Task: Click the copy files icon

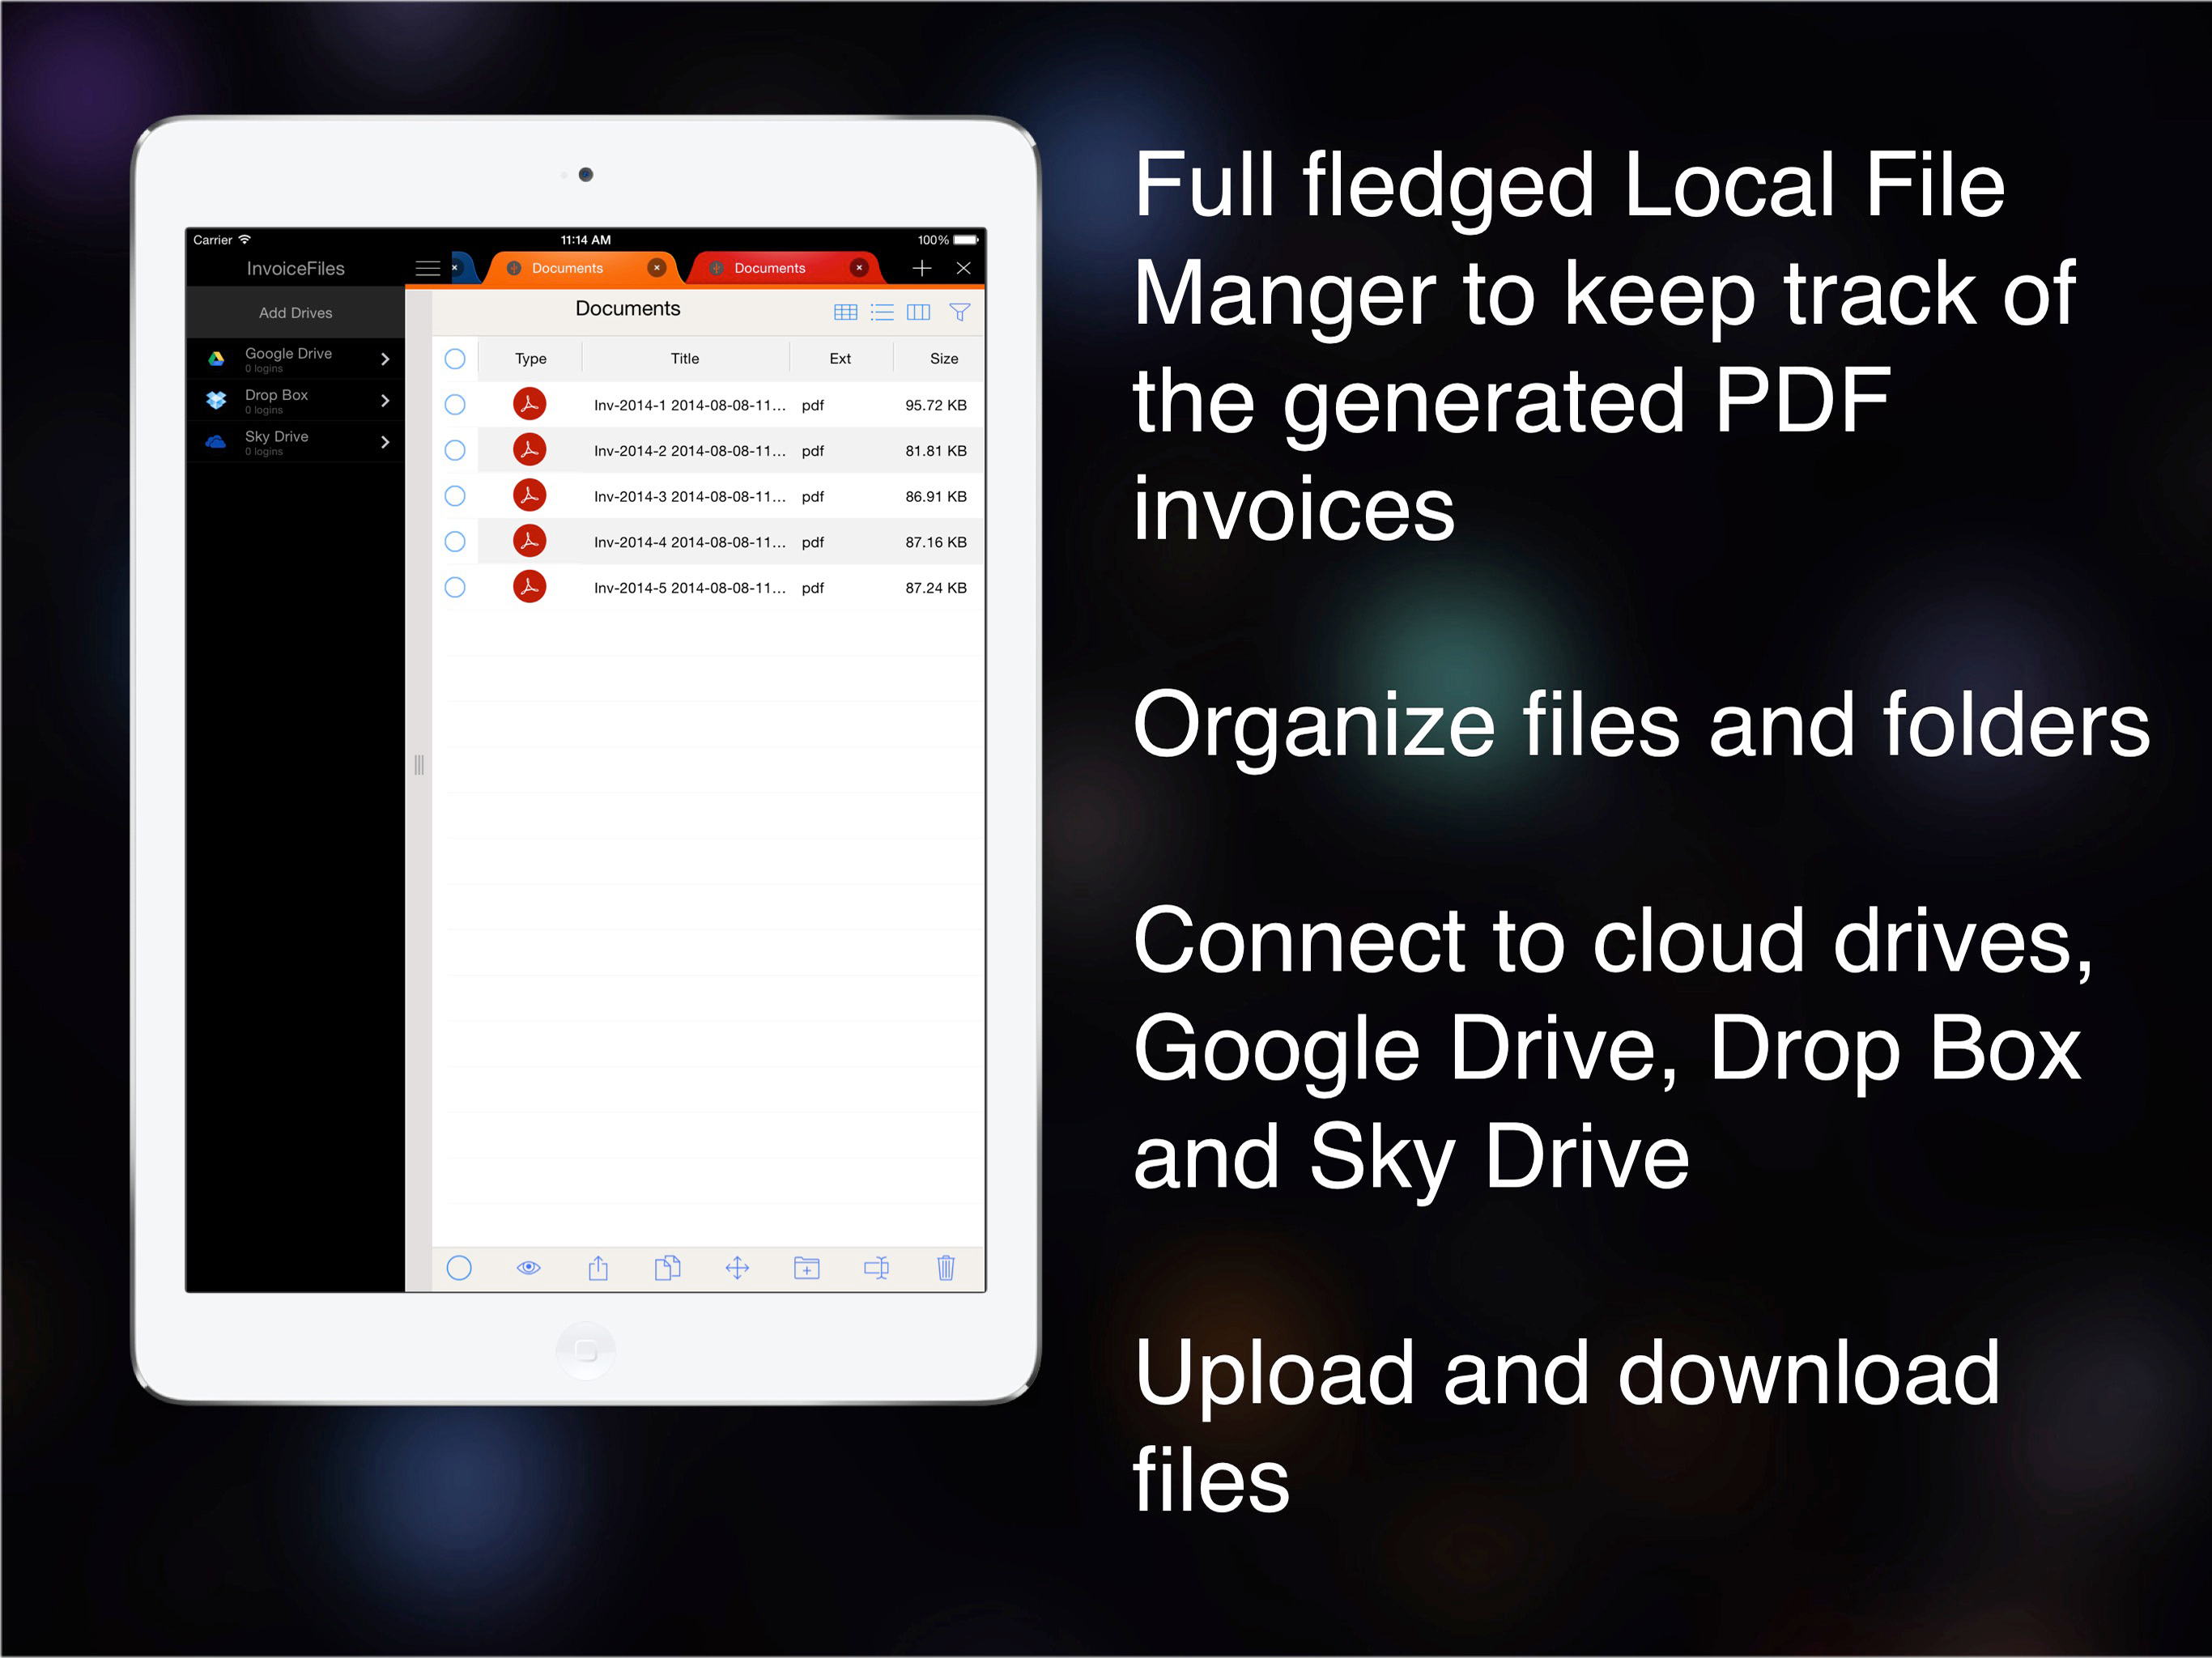Action: pyautogui.click(x=667, y=1268)
